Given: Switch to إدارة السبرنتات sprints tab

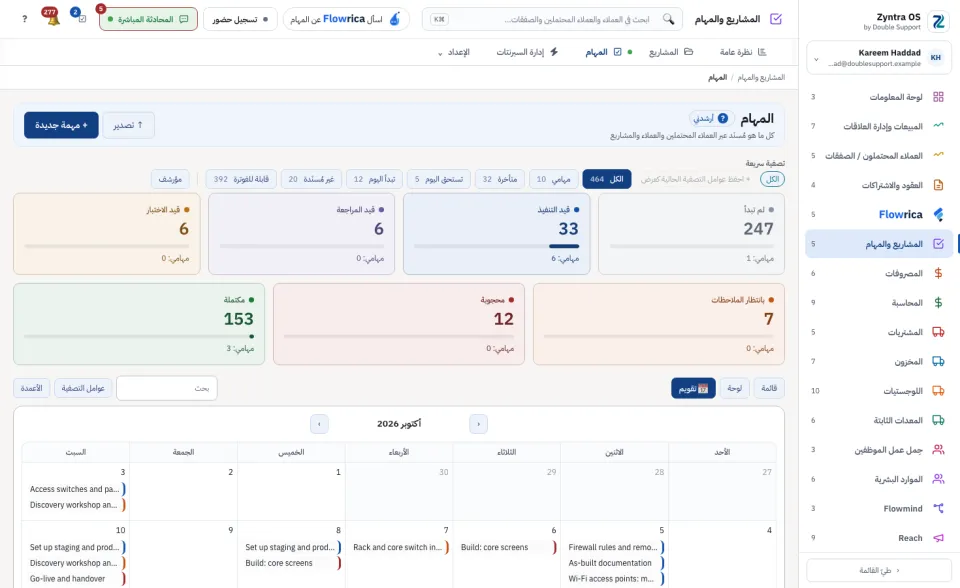Looking at the screenshot, I should pyautogui.click(x=527, y=52).
